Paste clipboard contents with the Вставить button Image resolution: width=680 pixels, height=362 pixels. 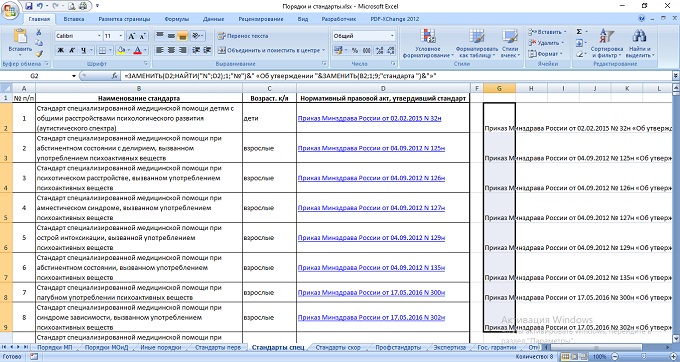tap(20, 42)
